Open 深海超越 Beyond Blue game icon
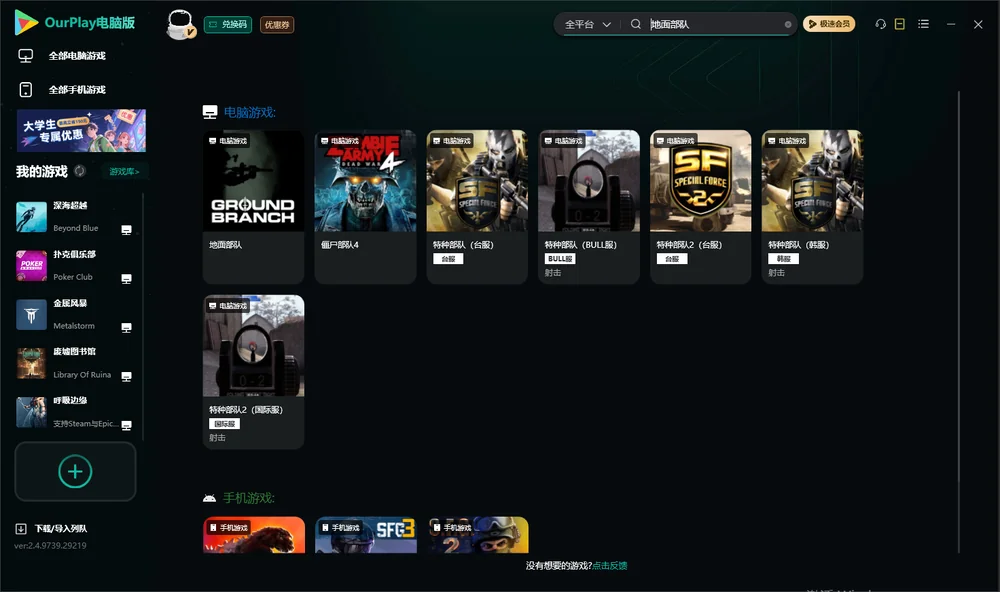 point(31,217)
